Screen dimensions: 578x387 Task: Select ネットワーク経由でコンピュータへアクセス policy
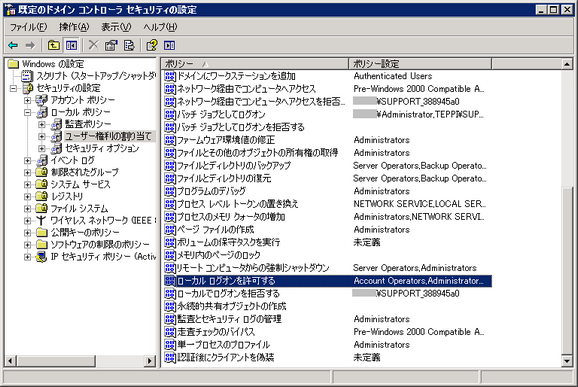pos(246,89)
